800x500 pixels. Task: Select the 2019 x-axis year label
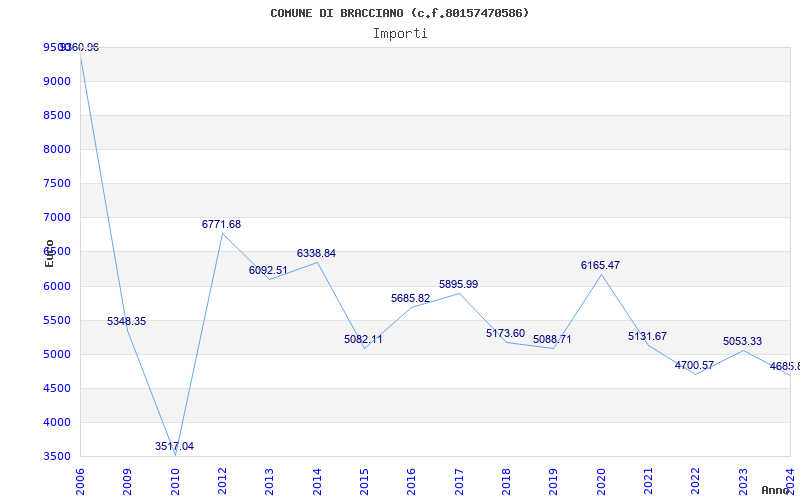[554, 482]
